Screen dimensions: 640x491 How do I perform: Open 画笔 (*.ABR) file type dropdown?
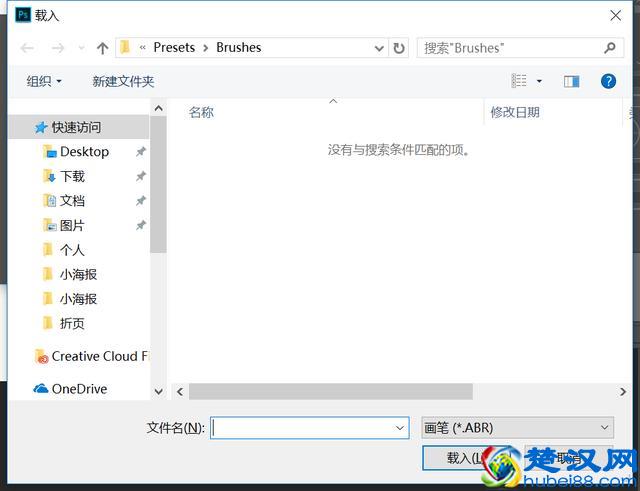tap(518, 428)
